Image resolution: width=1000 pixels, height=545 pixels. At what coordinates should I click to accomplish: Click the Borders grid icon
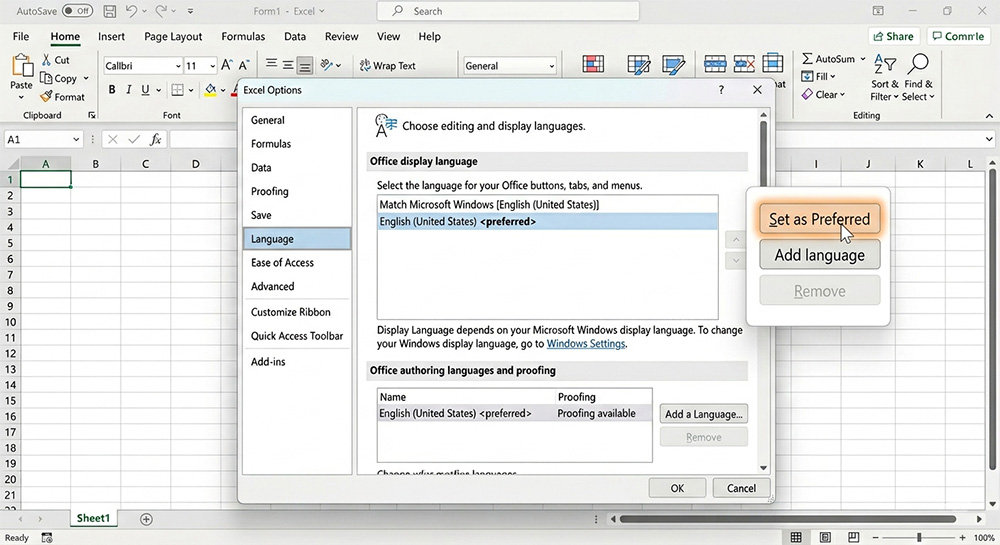177,90
